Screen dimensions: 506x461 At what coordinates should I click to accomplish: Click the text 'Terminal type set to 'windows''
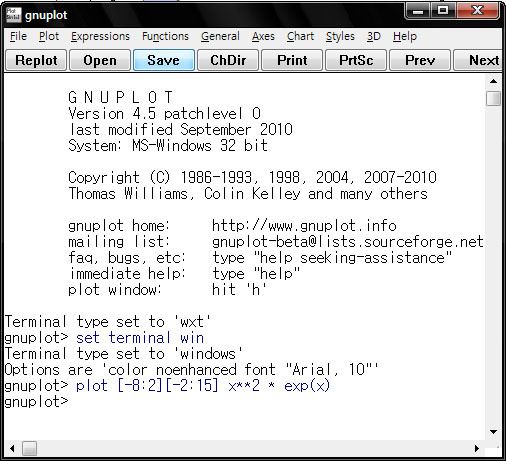tap(123, 354)
